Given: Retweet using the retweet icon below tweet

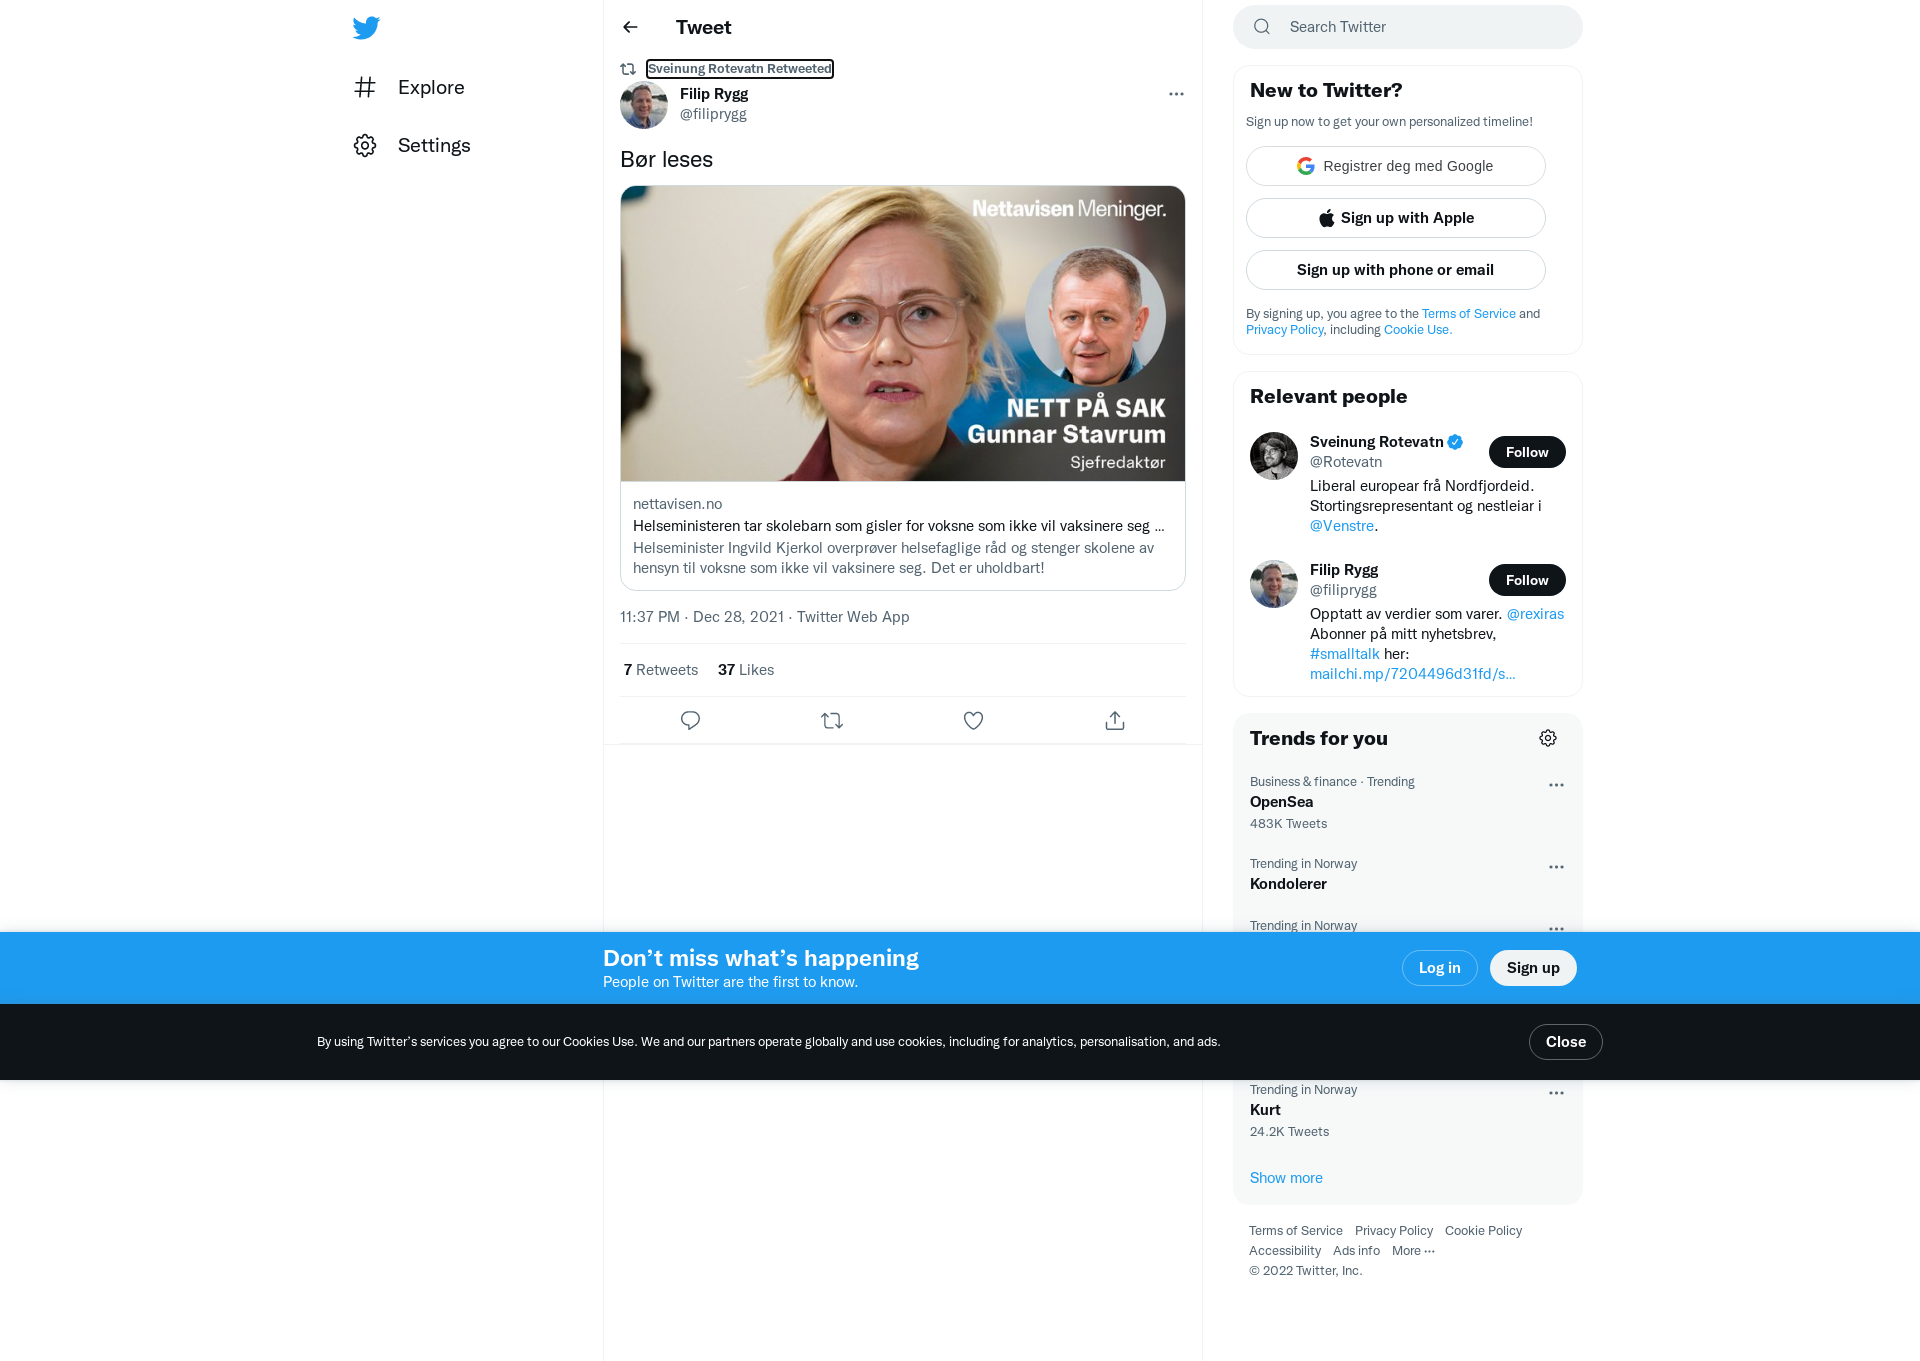Looking at the screenshot, I should pos(832,720).
